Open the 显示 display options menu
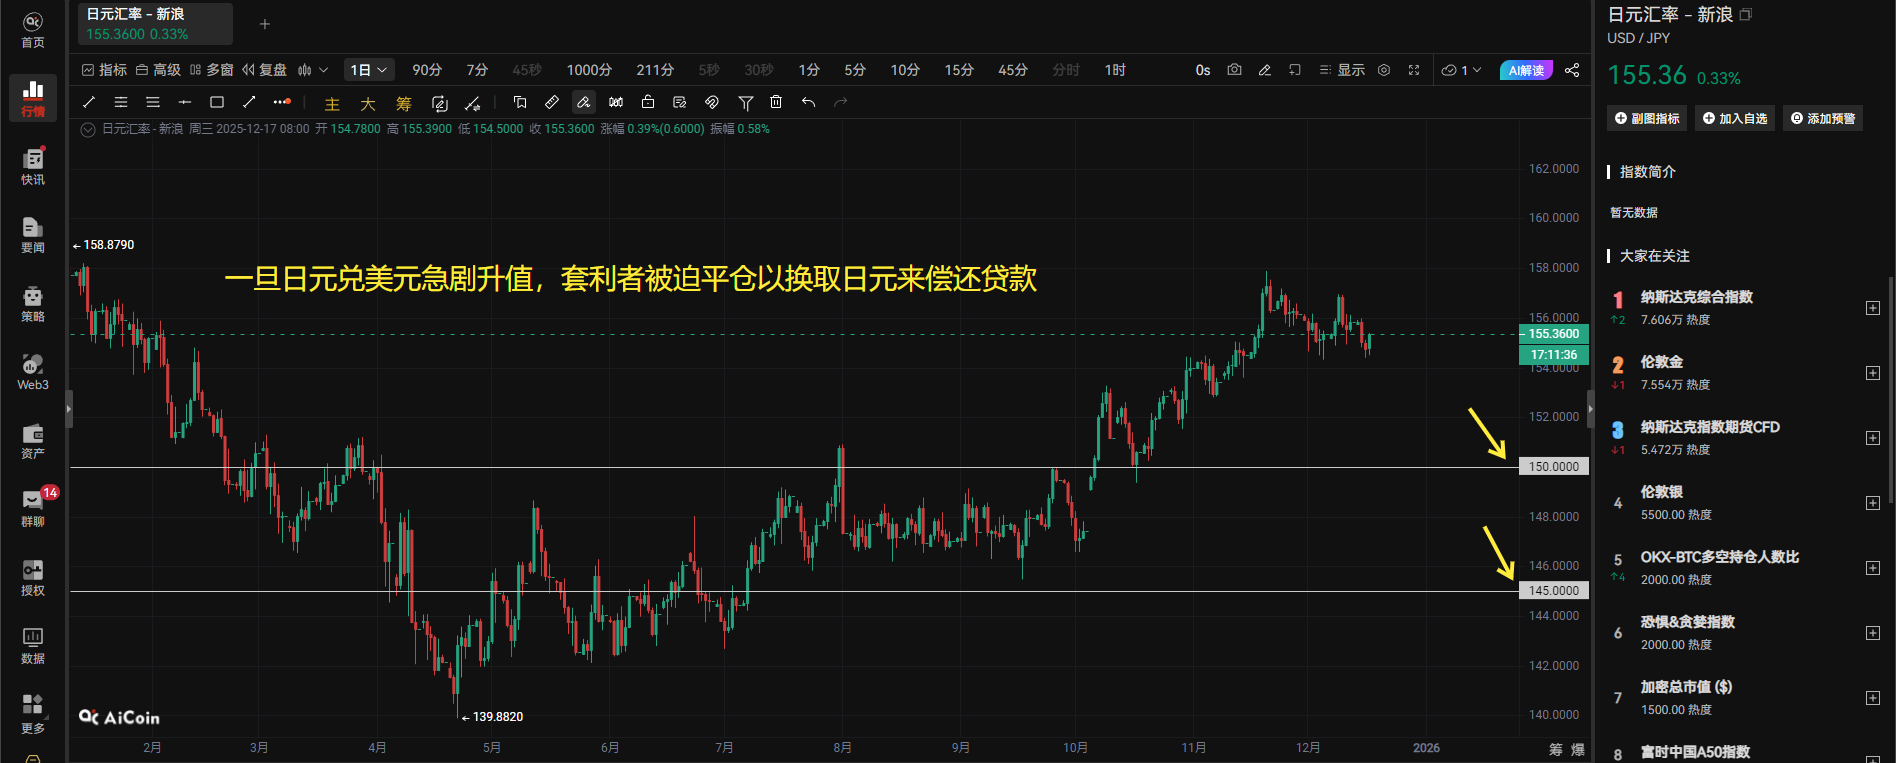Screen dimensions: 1896x763 (1342, 70)
